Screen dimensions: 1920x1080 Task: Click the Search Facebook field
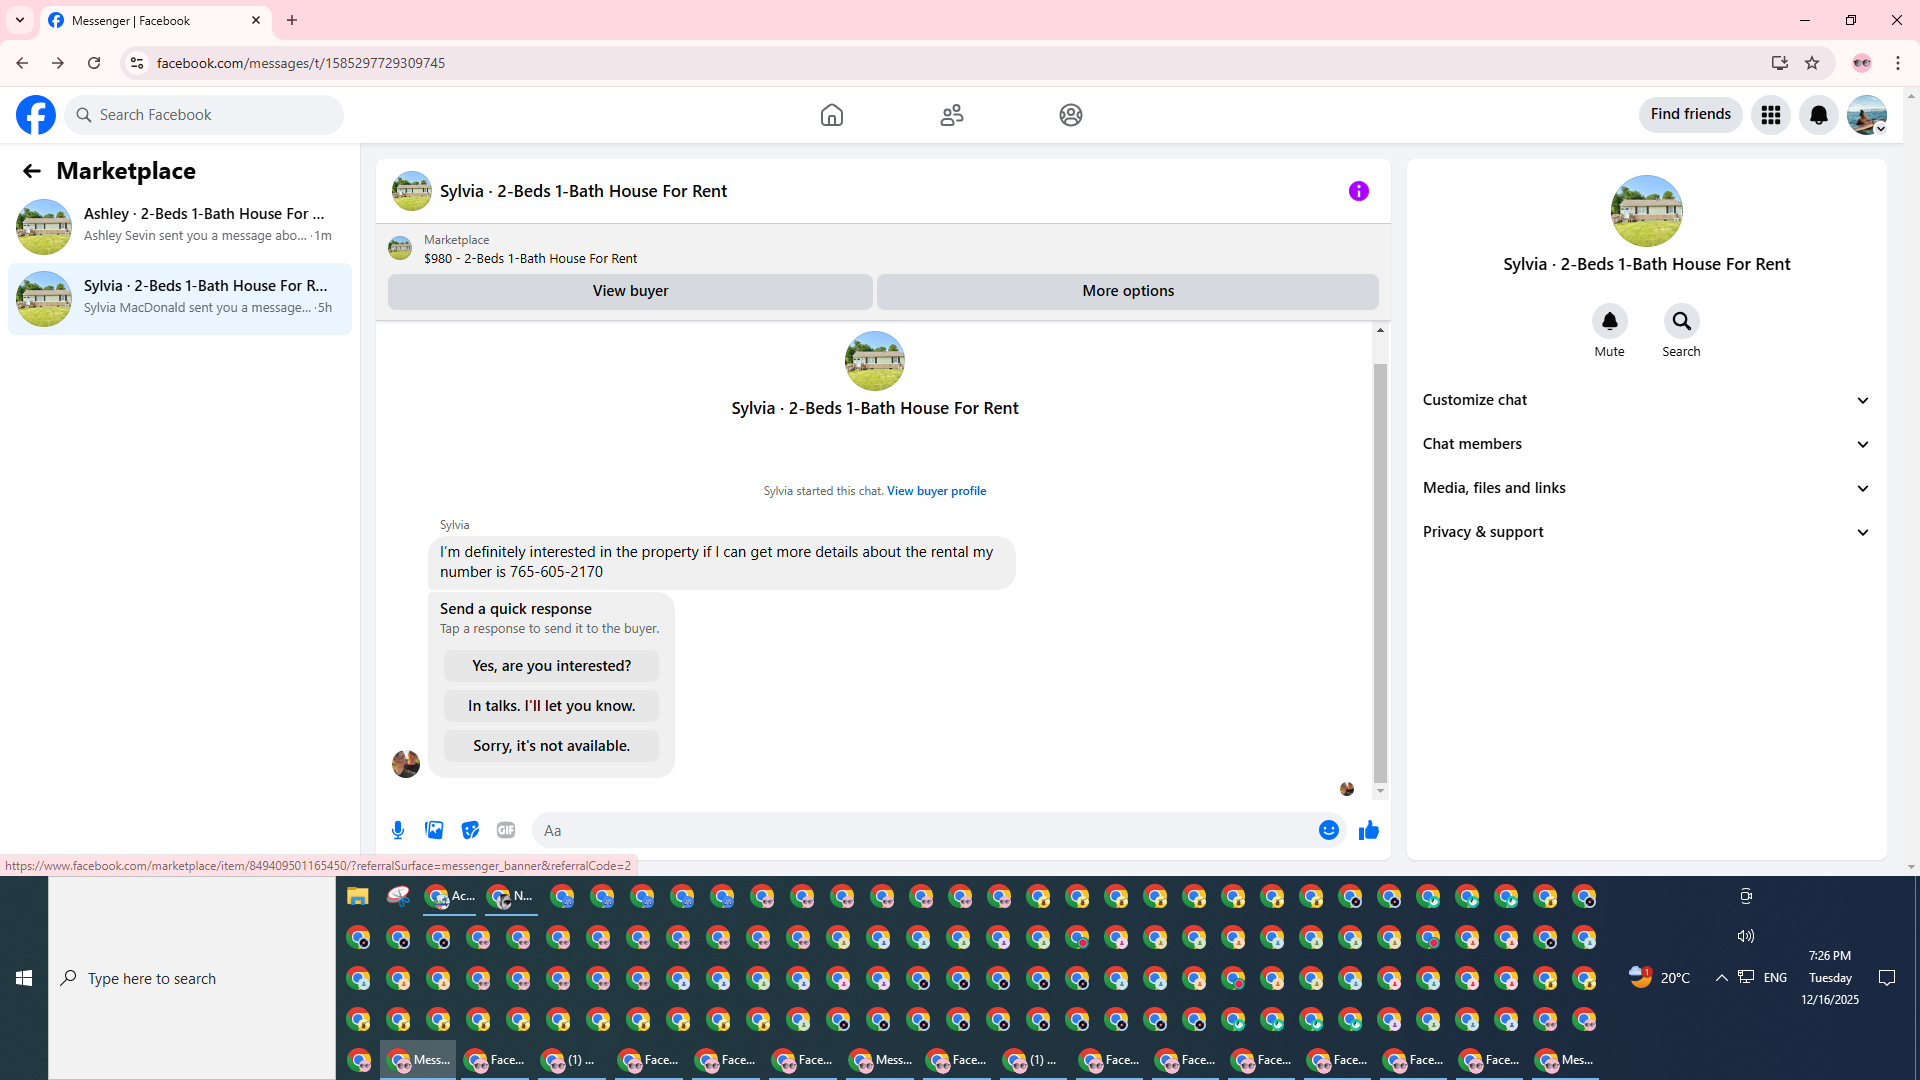point(205,115)
